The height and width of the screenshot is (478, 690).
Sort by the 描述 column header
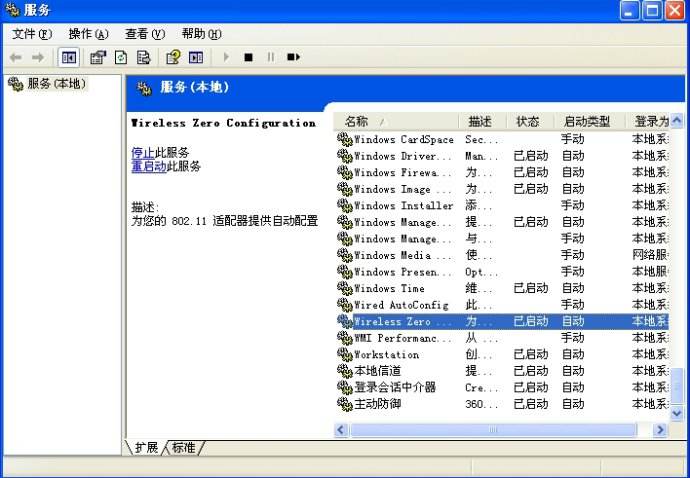tap(482, 121)
